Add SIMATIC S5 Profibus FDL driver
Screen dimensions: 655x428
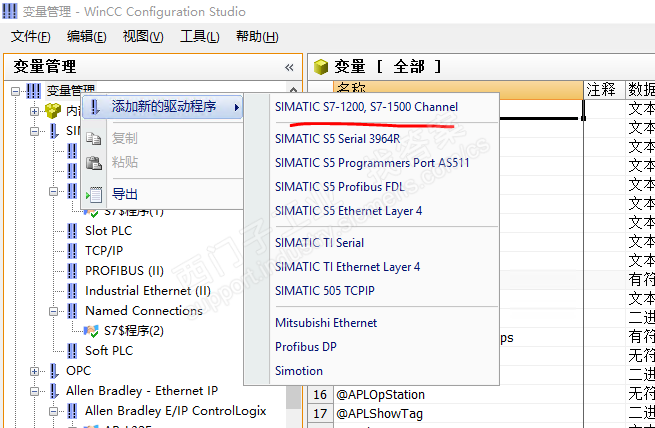(340, 187)
